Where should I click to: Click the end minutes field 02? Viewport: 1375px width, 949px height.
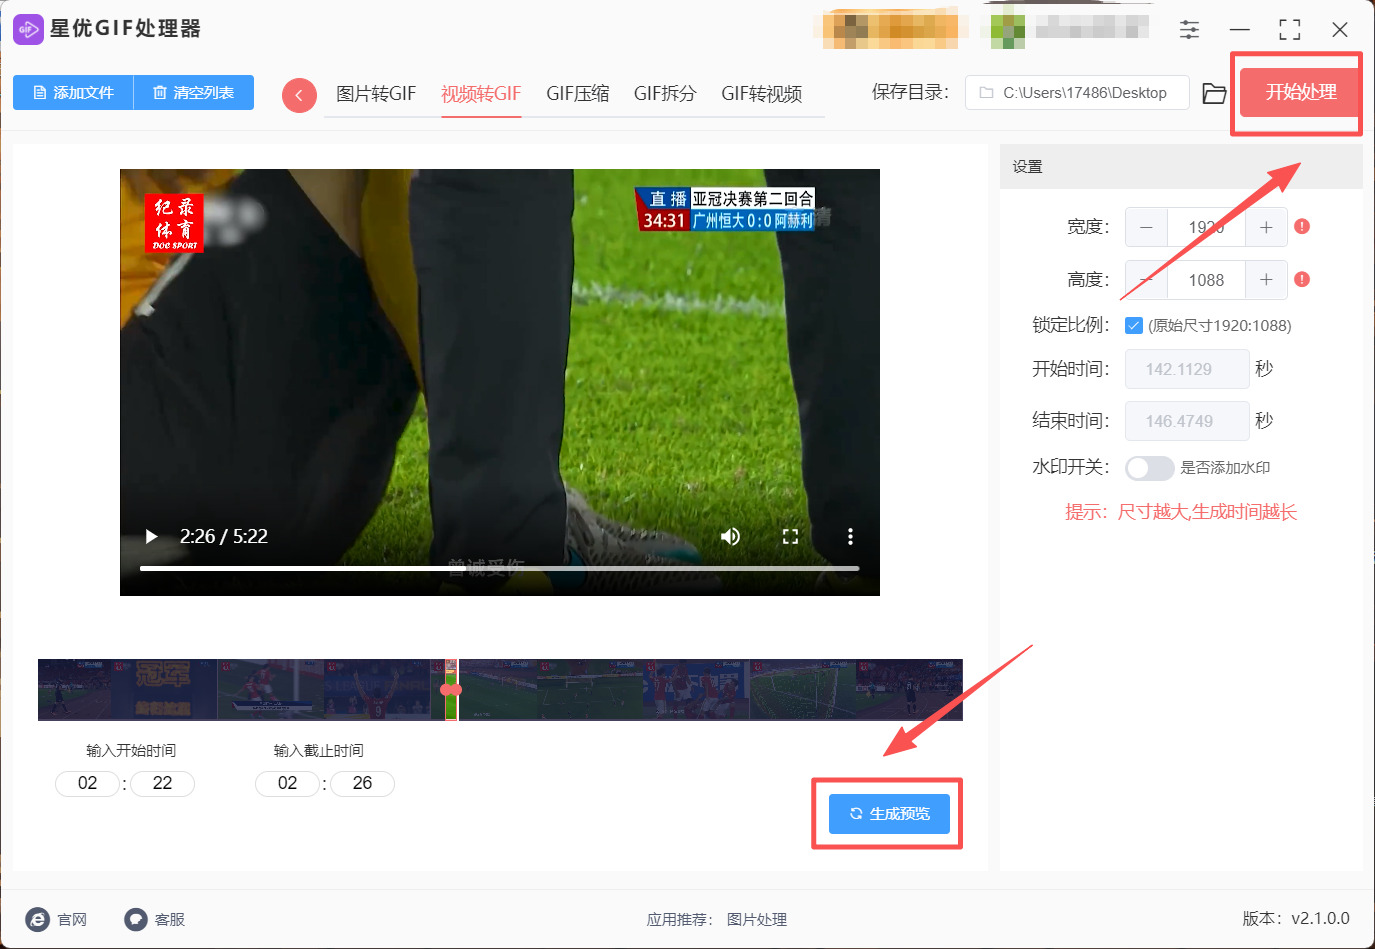[x=288, y=783]
